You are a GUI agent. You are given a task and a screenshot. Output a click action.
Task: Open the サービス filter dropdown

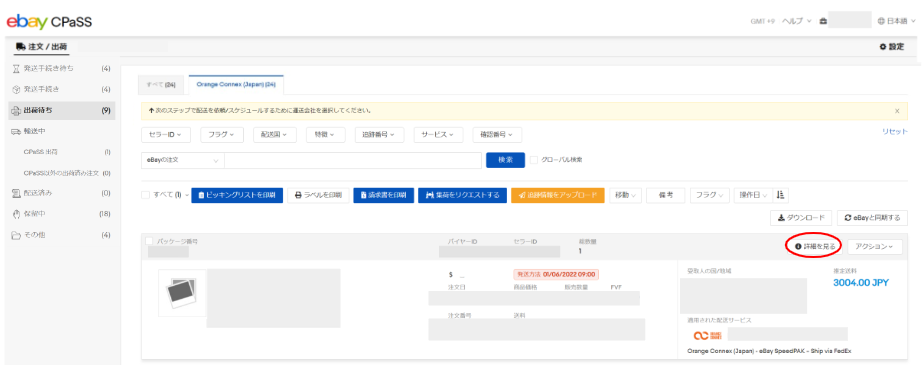438,135
